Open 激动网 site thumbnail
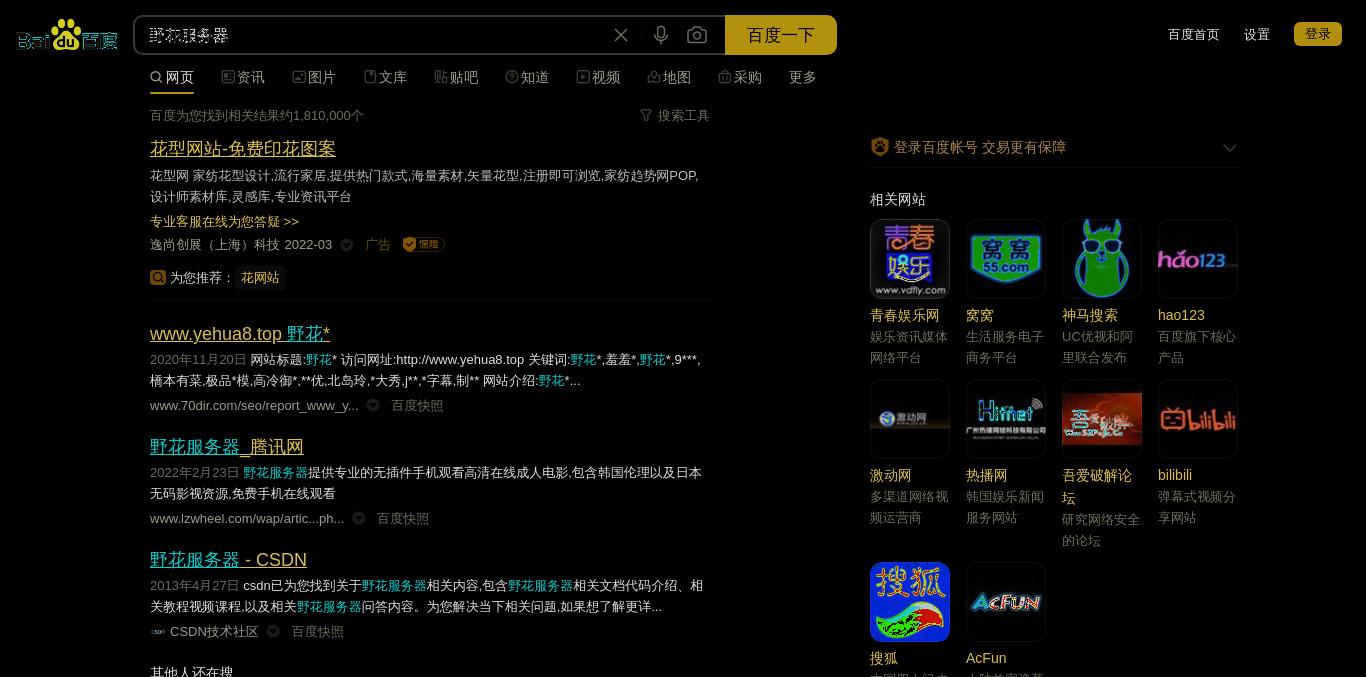The image size is (1366, 677). 910,419
